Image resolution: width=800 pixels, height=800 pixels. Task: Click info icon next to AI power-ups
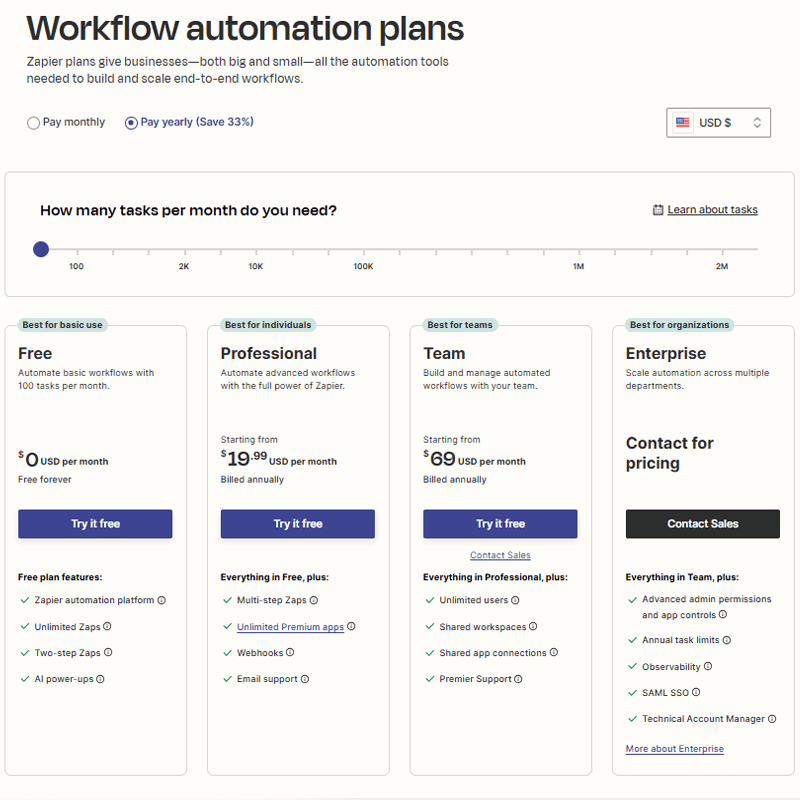point(101,679)
